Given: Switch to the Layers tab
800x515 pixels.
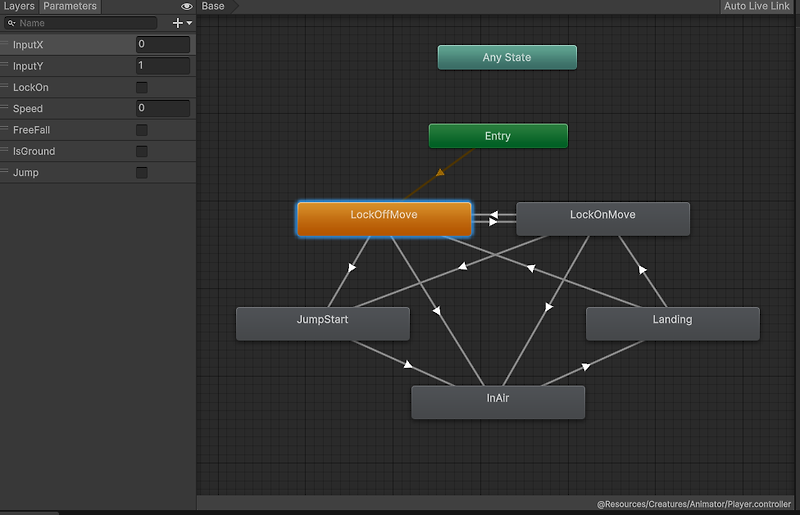Looking at the screenshot, I should point(19,6).
